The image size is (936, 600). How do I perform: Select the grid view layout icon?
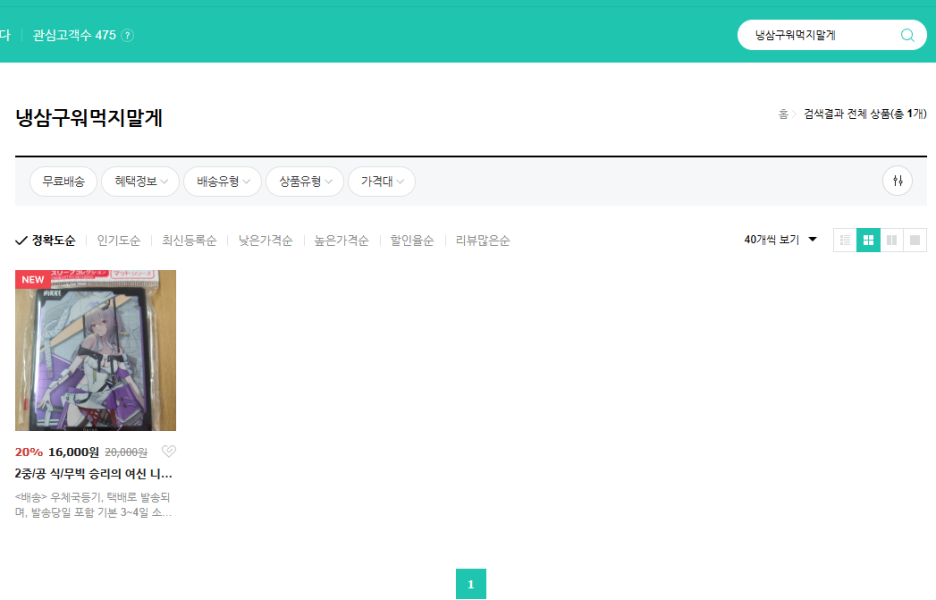868,240
